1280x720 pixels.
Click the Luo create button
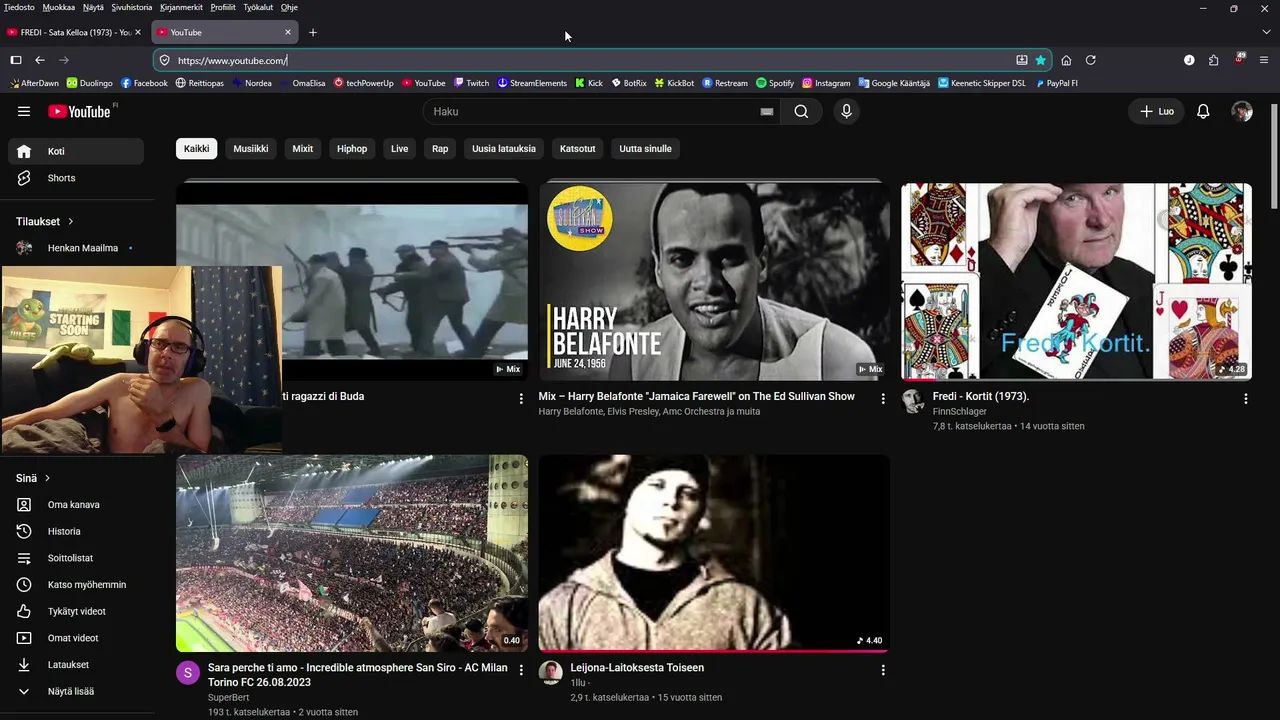point(1157,111)
